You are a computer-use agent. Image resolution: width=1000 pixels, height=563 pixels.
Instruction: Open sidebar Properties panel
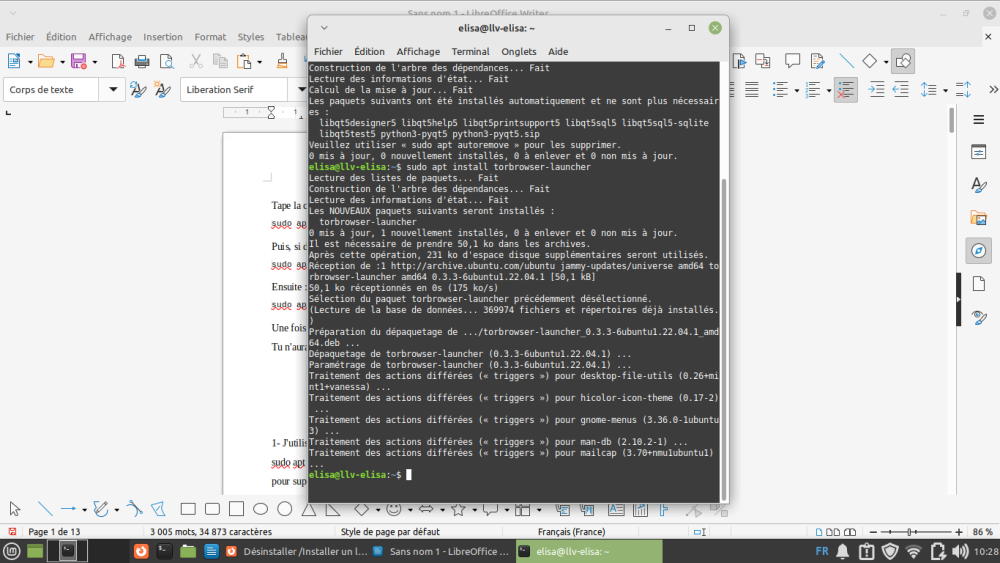pyautogui.click(x=978, y=152)
